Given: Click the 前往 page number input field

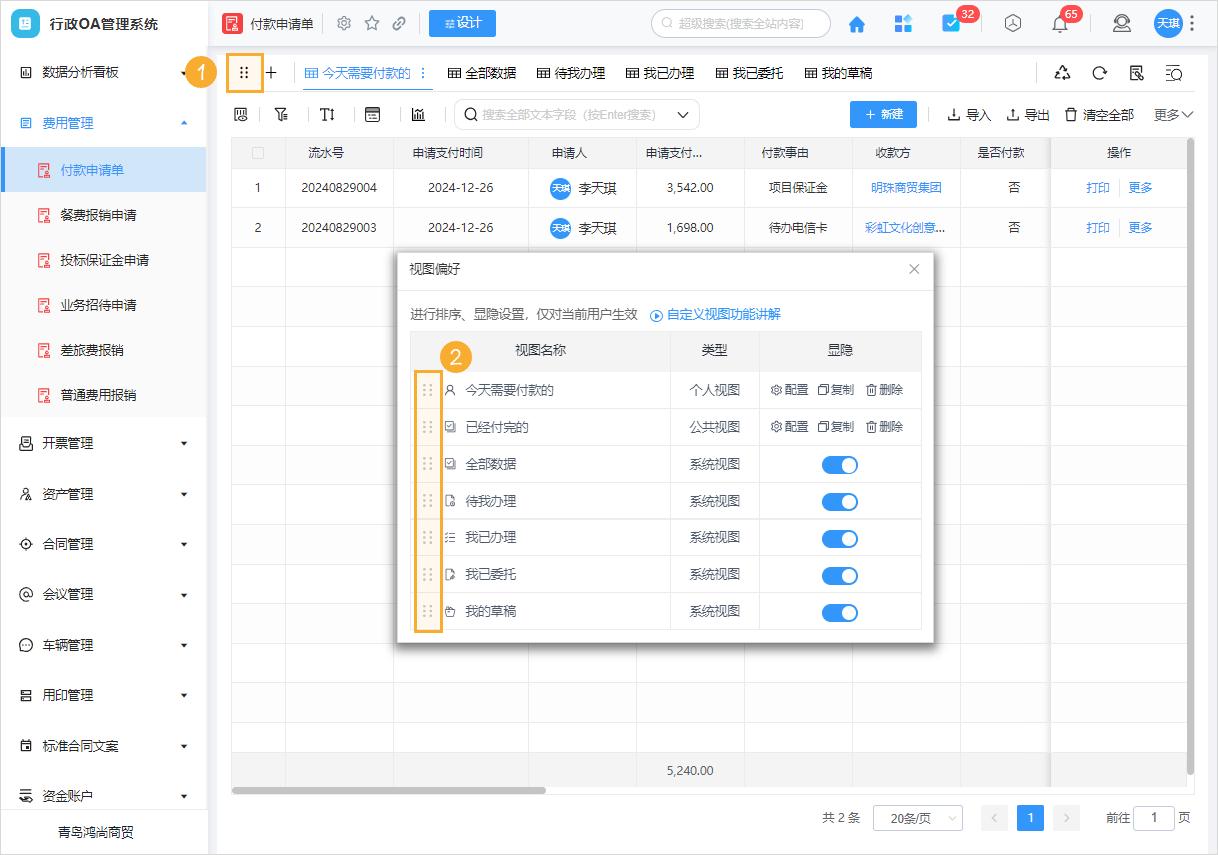Looking at the screenshot, I should (1154, 817).
